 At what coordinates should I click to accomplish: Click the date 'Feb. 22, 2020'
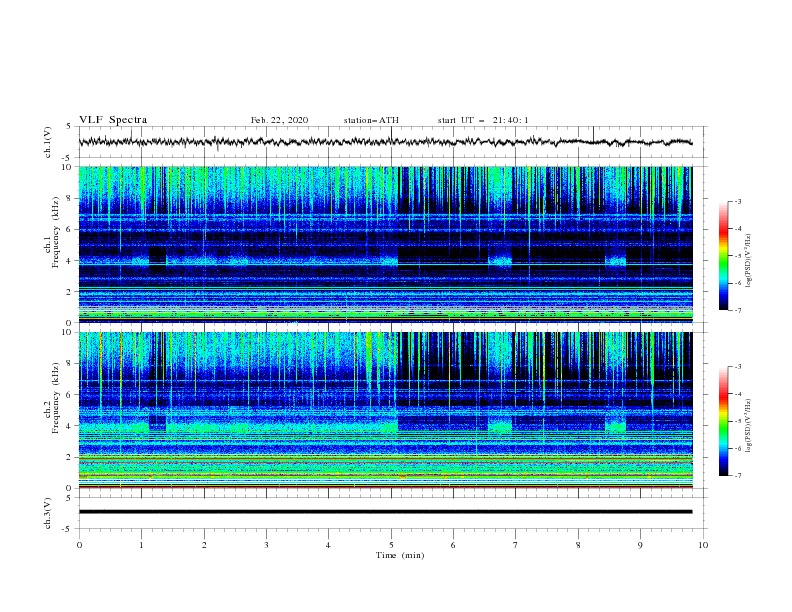click(279, 120)
